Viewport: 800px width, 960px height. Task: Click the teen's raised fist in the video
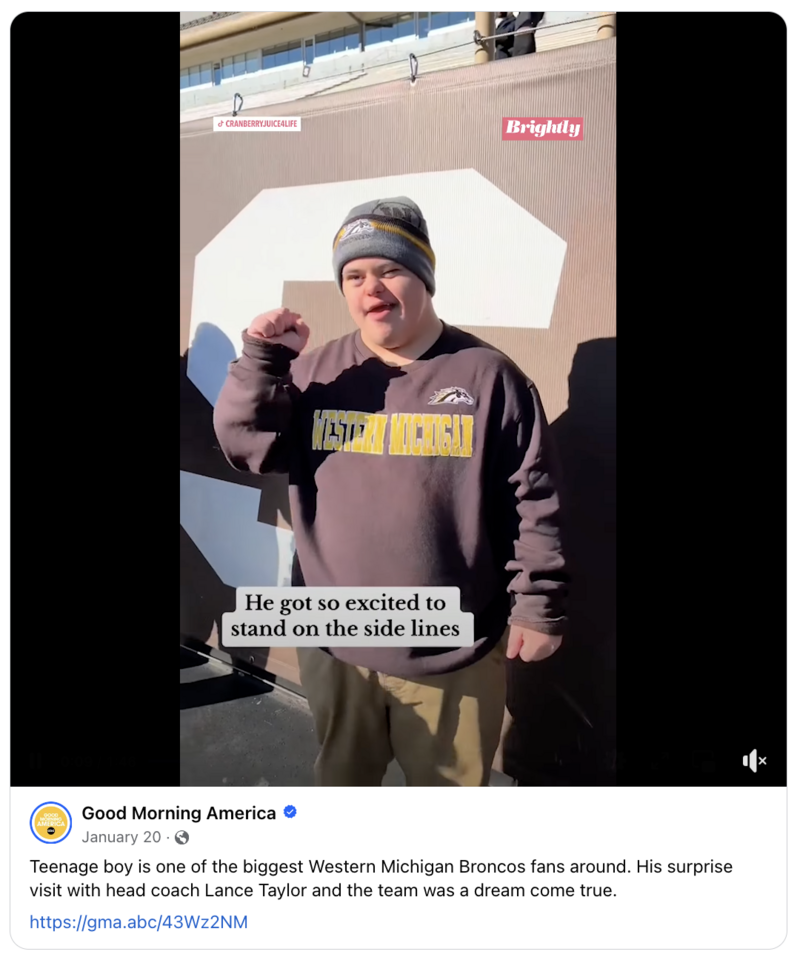pyautogui.click(x=279, y=329)
